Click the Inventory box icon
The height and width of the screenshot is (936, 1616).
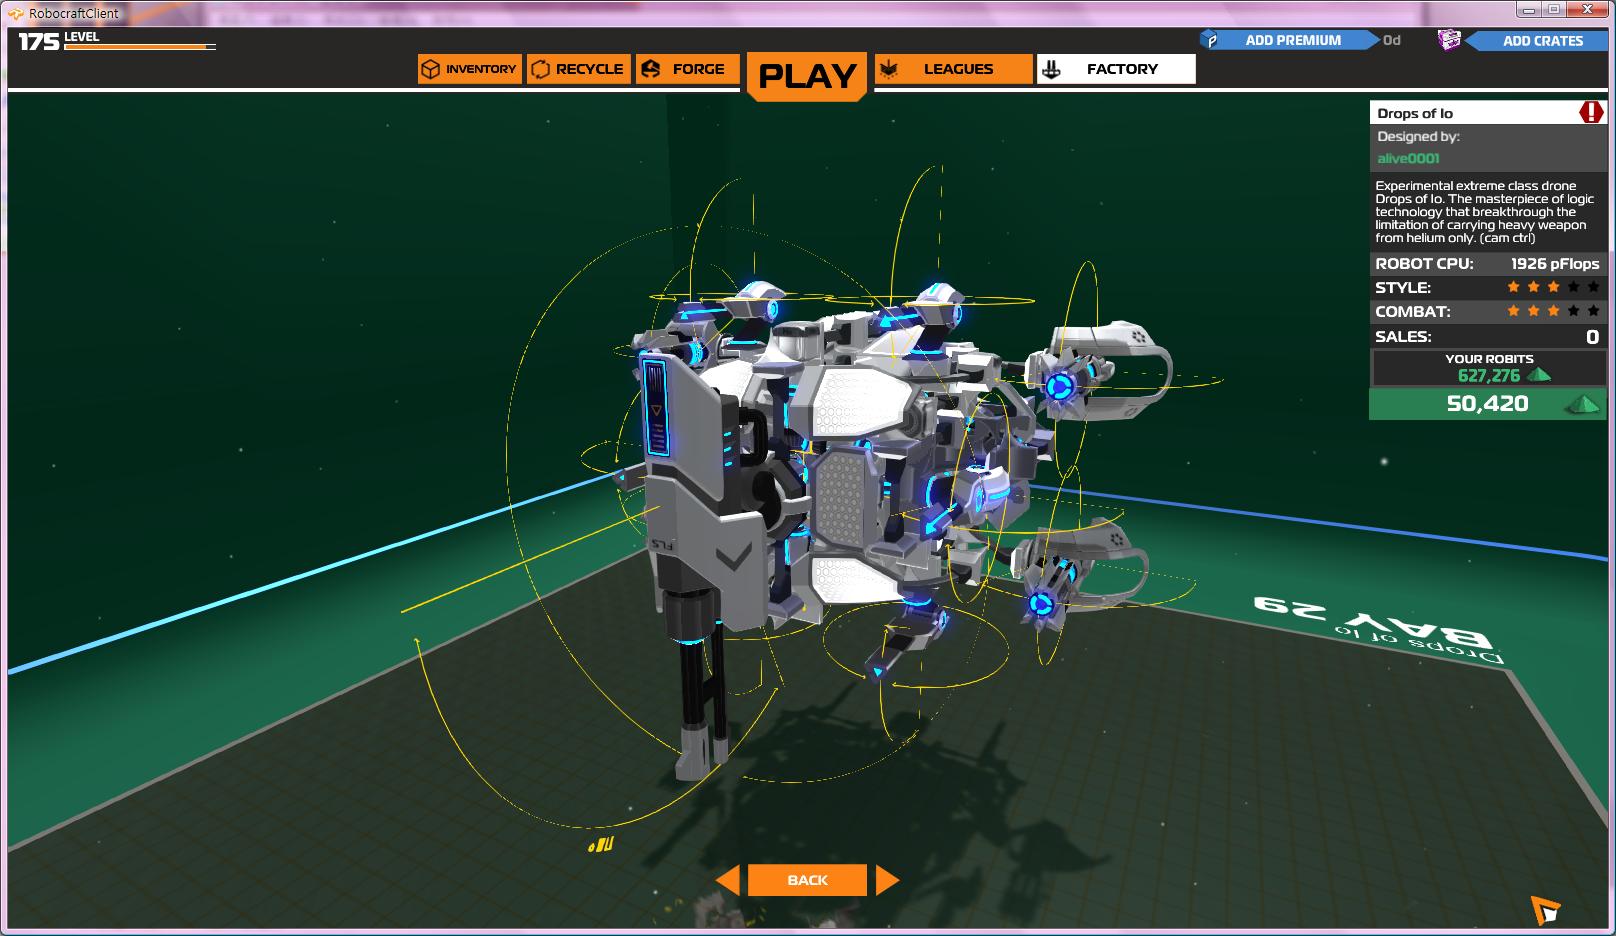point(431,69)
